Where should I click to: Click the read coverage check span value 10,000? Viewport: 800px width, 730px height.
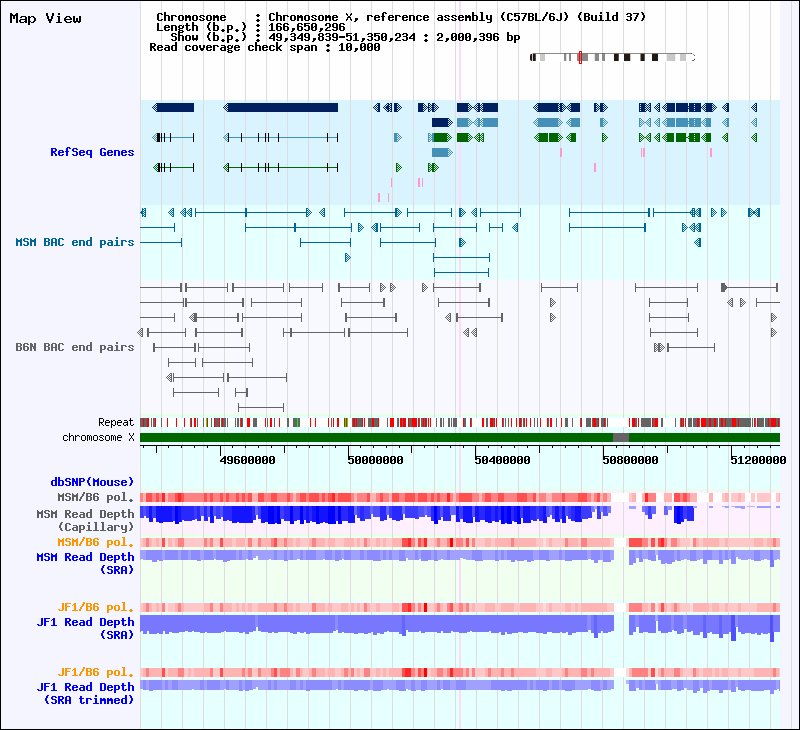(359, 47)
